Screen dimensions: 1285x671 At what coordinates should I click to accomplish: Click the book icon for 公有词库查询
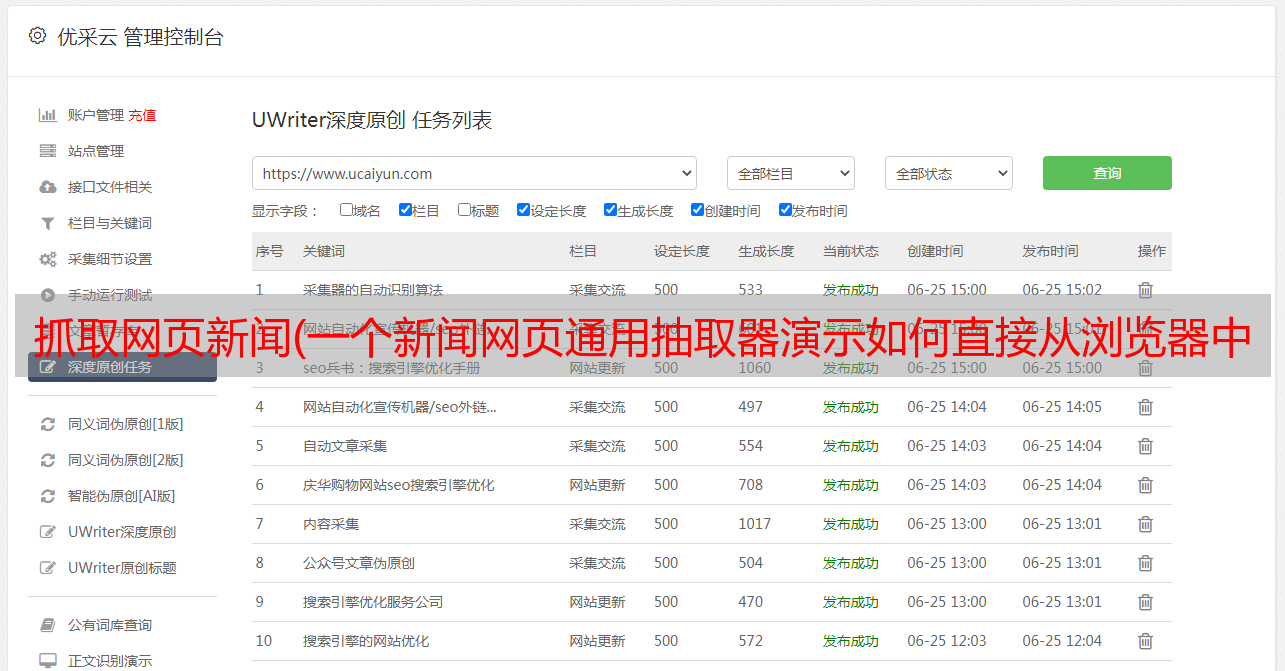click(x=47, y=625)
